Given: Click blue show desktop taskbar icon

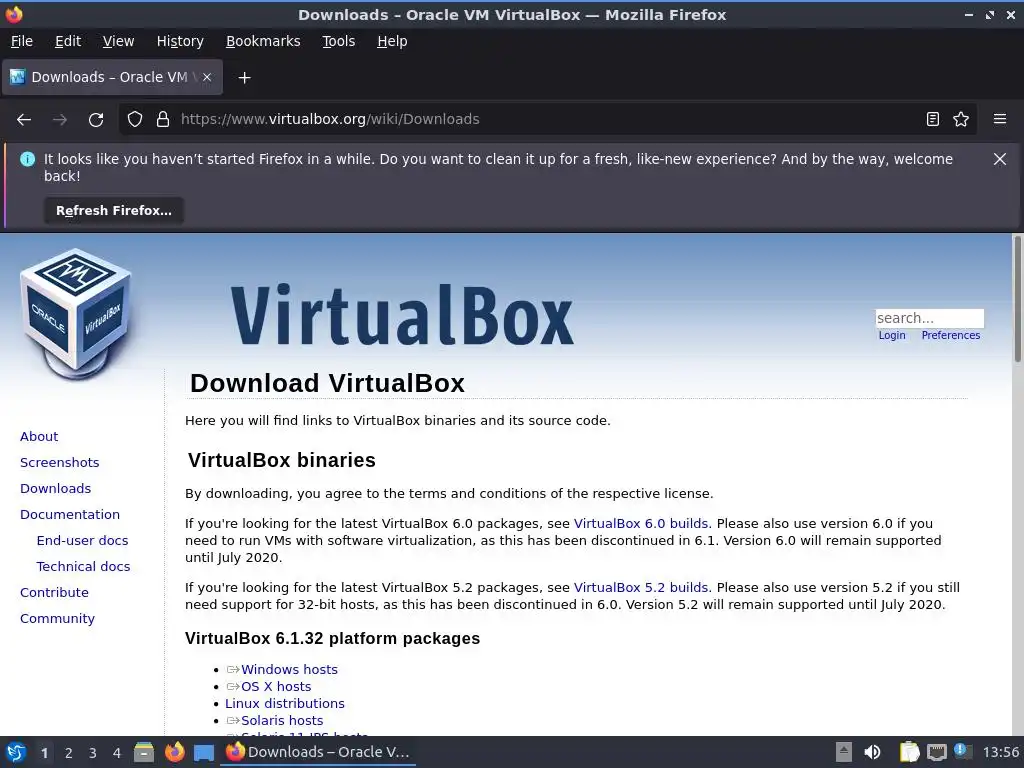Looking at the screenshot, I should tap(204, 753).
